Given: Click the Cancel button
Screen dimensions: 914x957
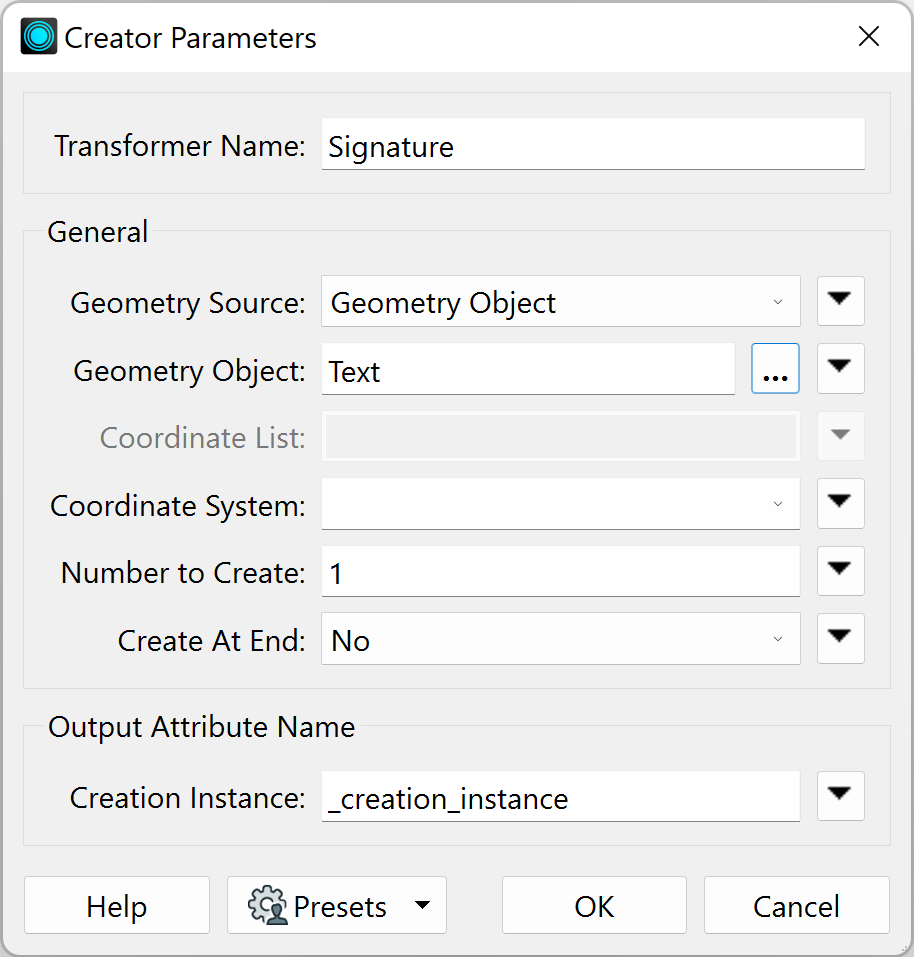Looking at the screenshot, I should tap(796, 905).
